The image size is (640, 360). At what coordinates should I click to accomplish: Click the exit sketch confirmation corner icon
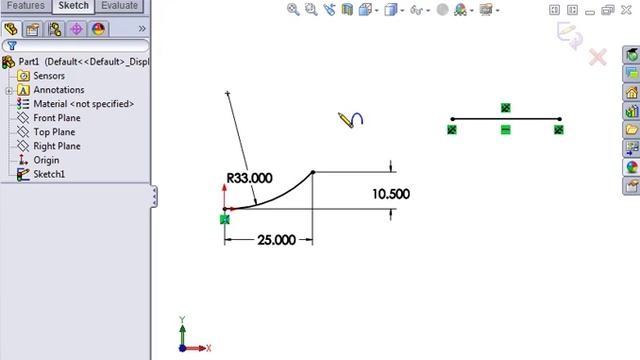[570, 36]
